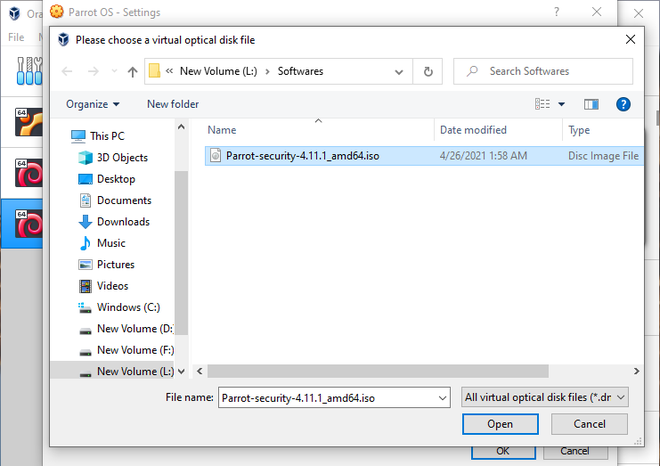Screen dimensions: 660x466
Task: Click the VirtualBox dialog title icon
Action: click(64, 40)
